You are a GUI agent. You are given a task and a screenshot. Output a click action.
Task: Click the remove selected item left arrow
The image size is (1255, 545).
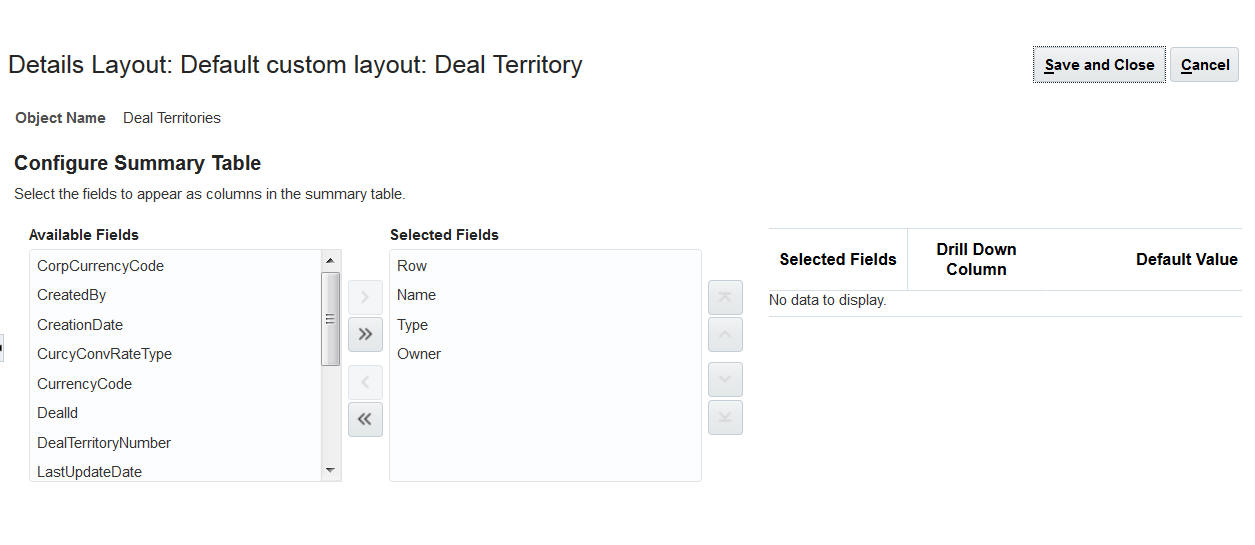pos(365,382)
